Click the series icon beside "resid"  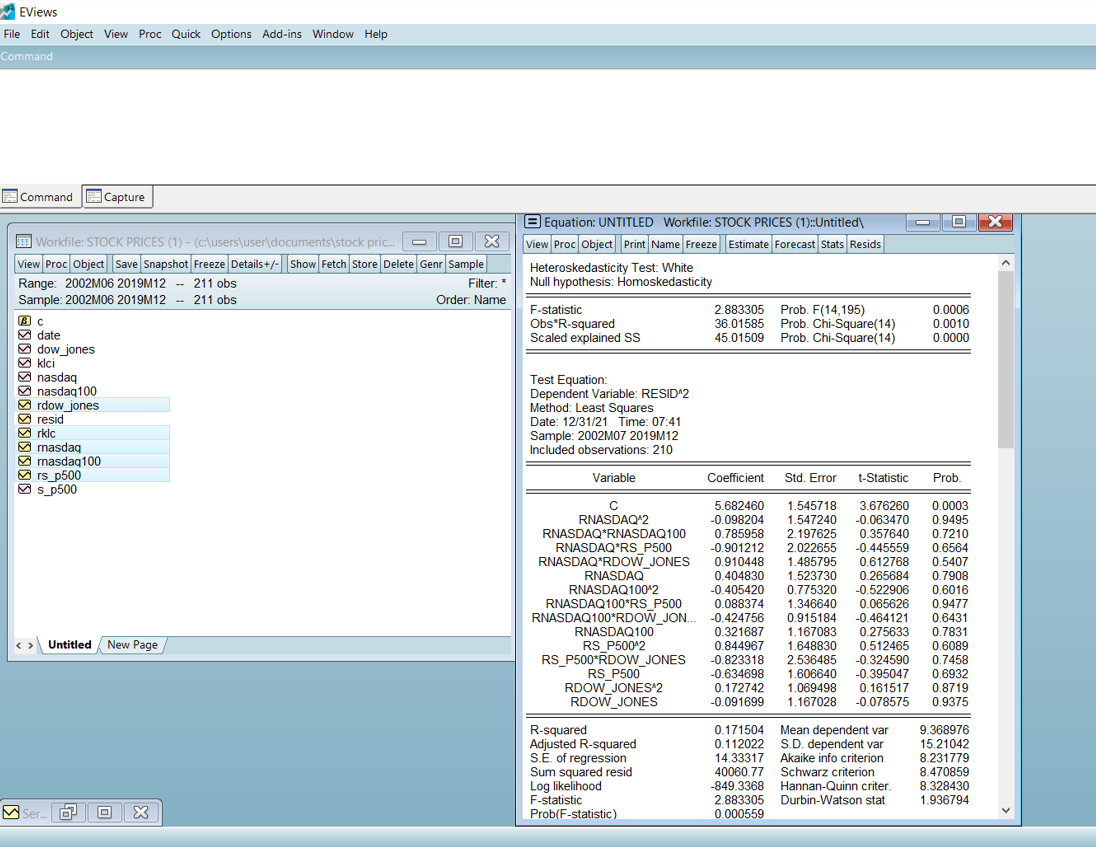22,419
